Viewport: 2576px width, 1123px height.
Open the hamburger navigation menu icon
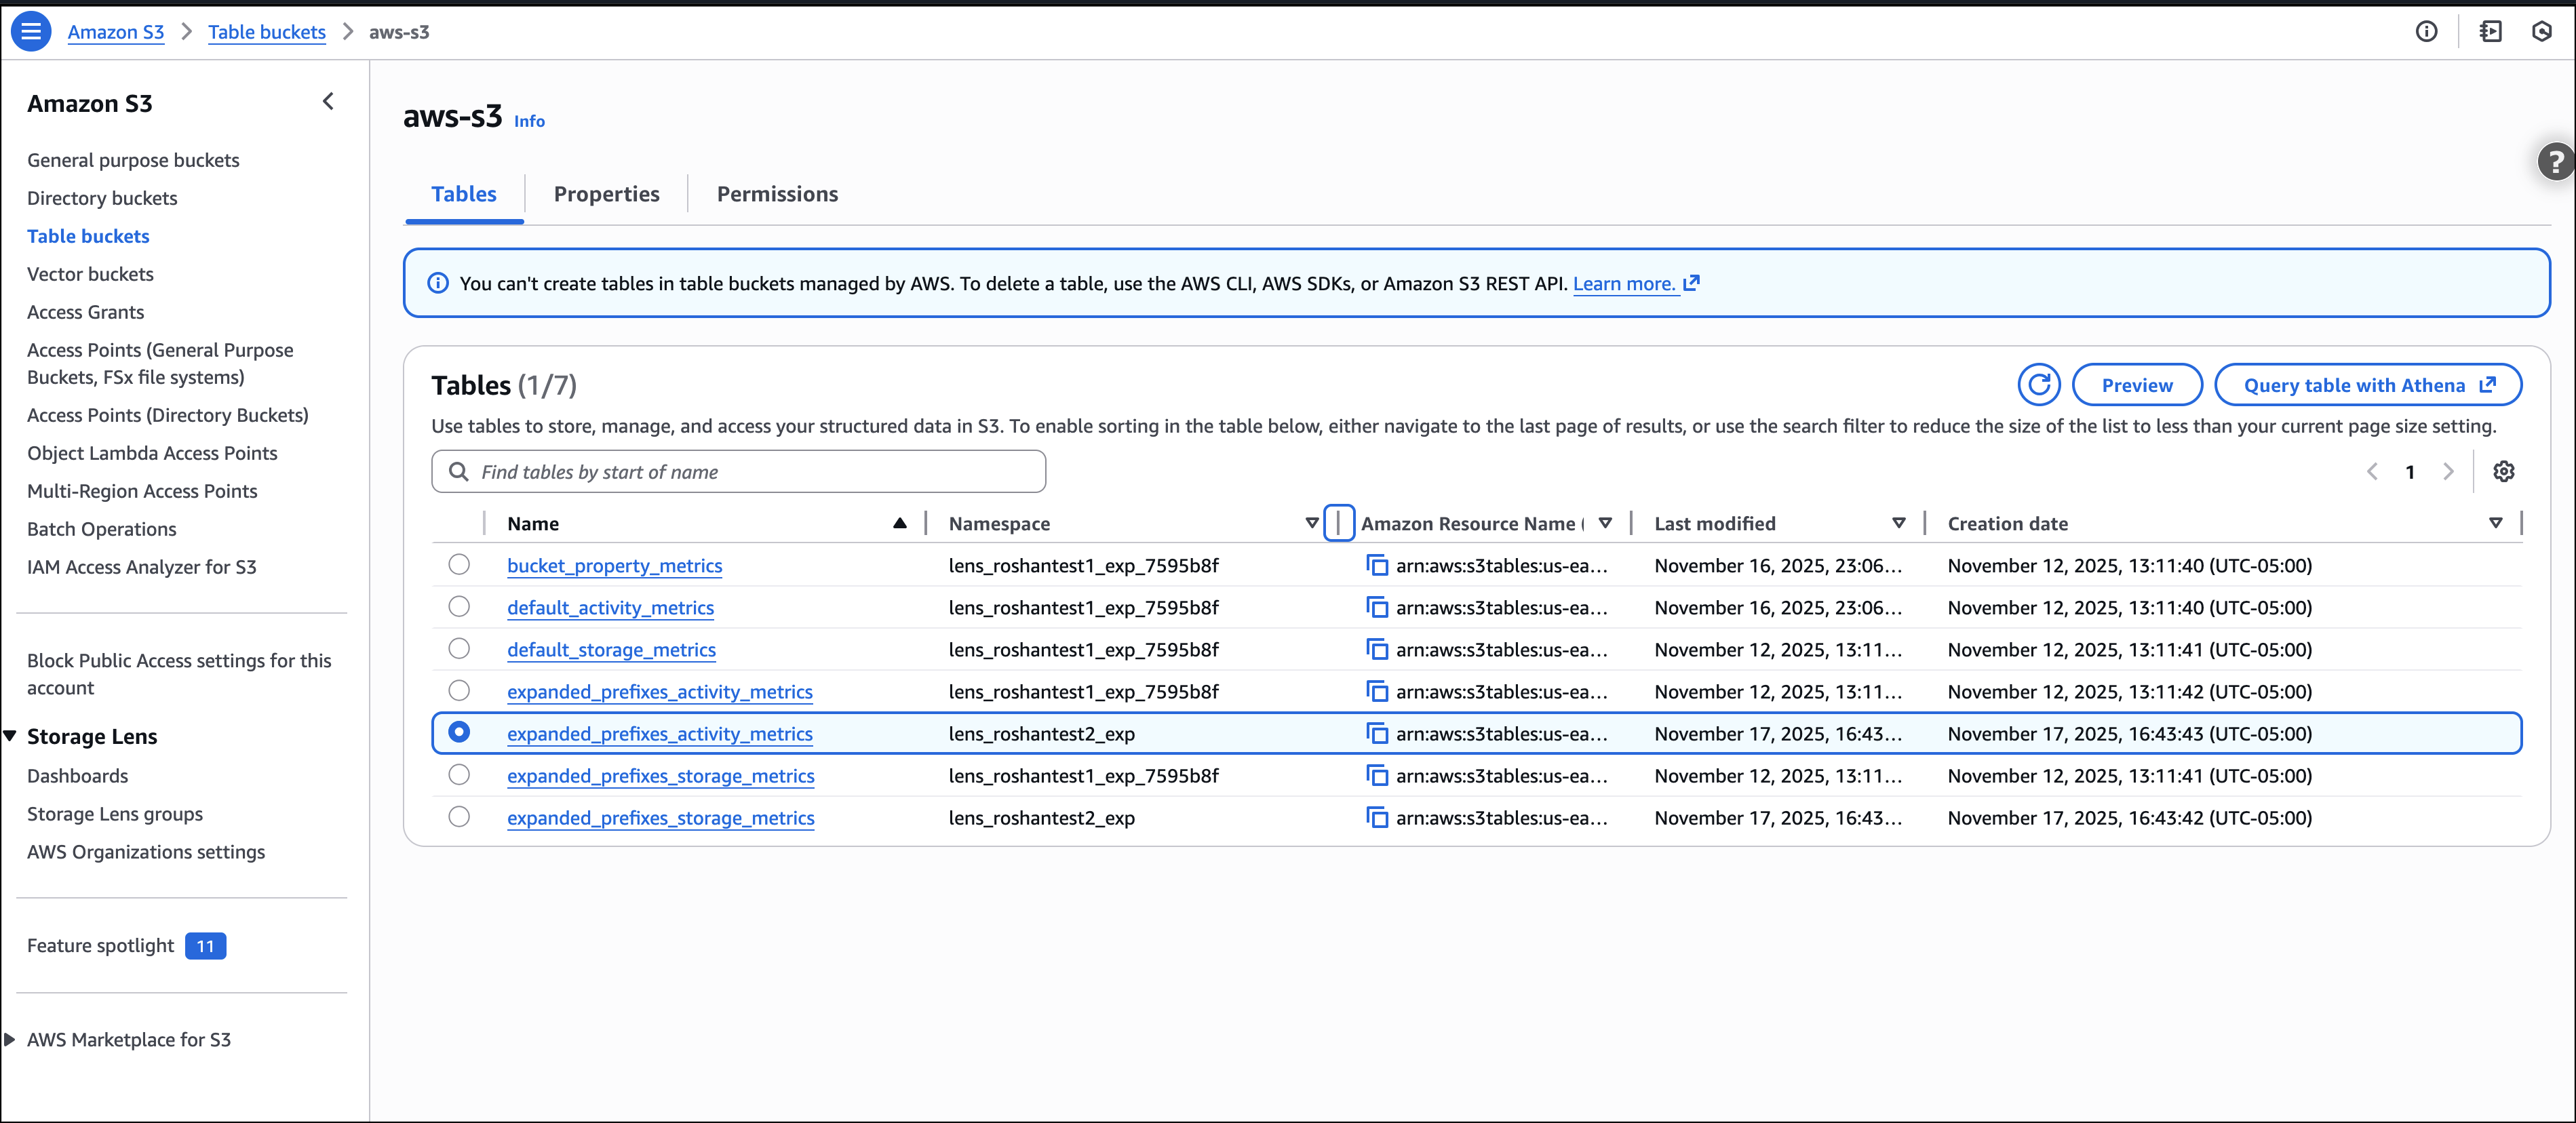pos(31,31)
